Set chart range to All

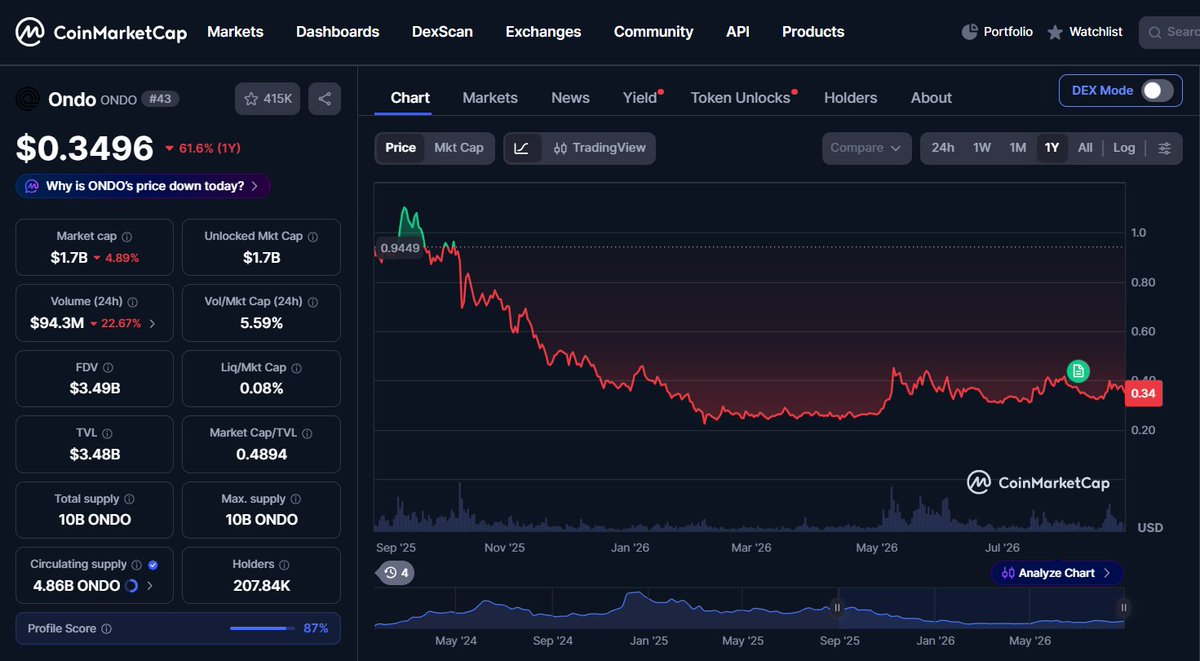point(1085,148)
